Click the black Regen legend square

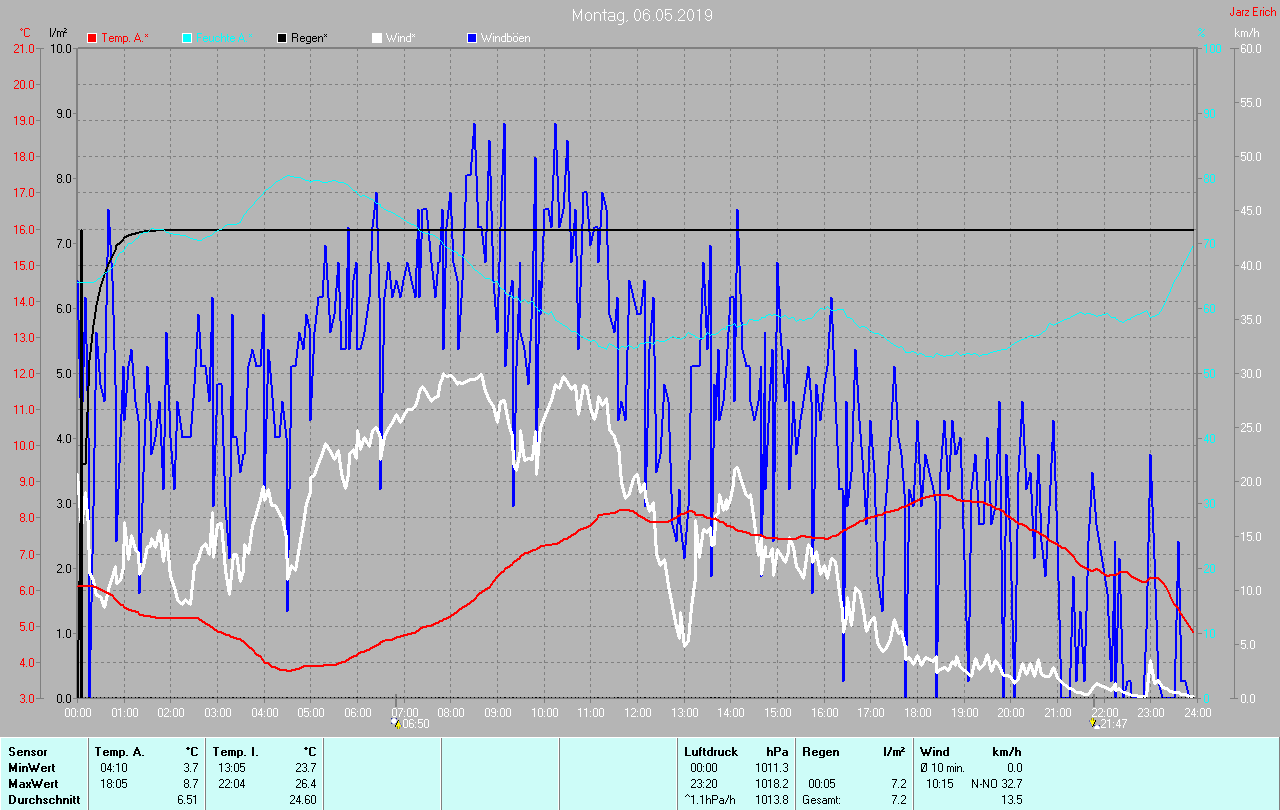(x=283, y=38)
